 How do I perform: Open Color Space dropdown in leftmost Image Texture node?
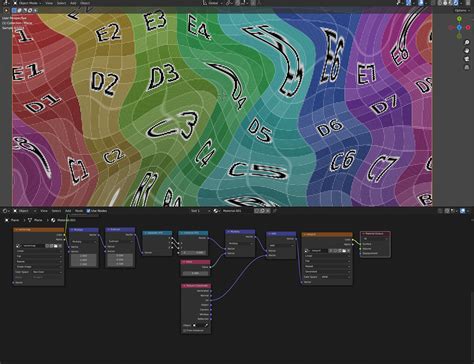point(47,272)
